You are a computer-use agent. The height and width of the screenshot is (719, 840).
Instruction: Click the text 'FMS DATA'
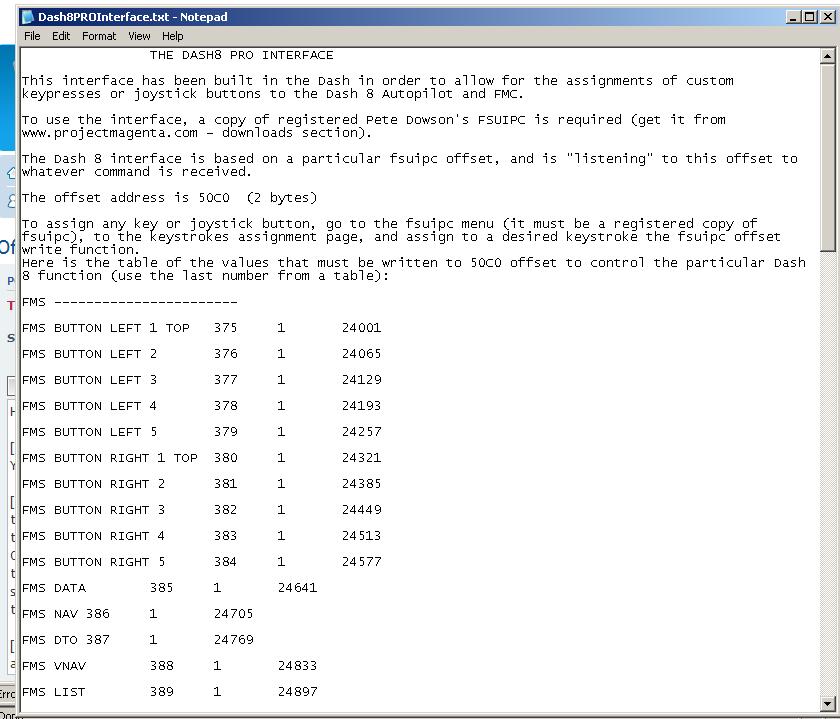(x=54, y=588)
